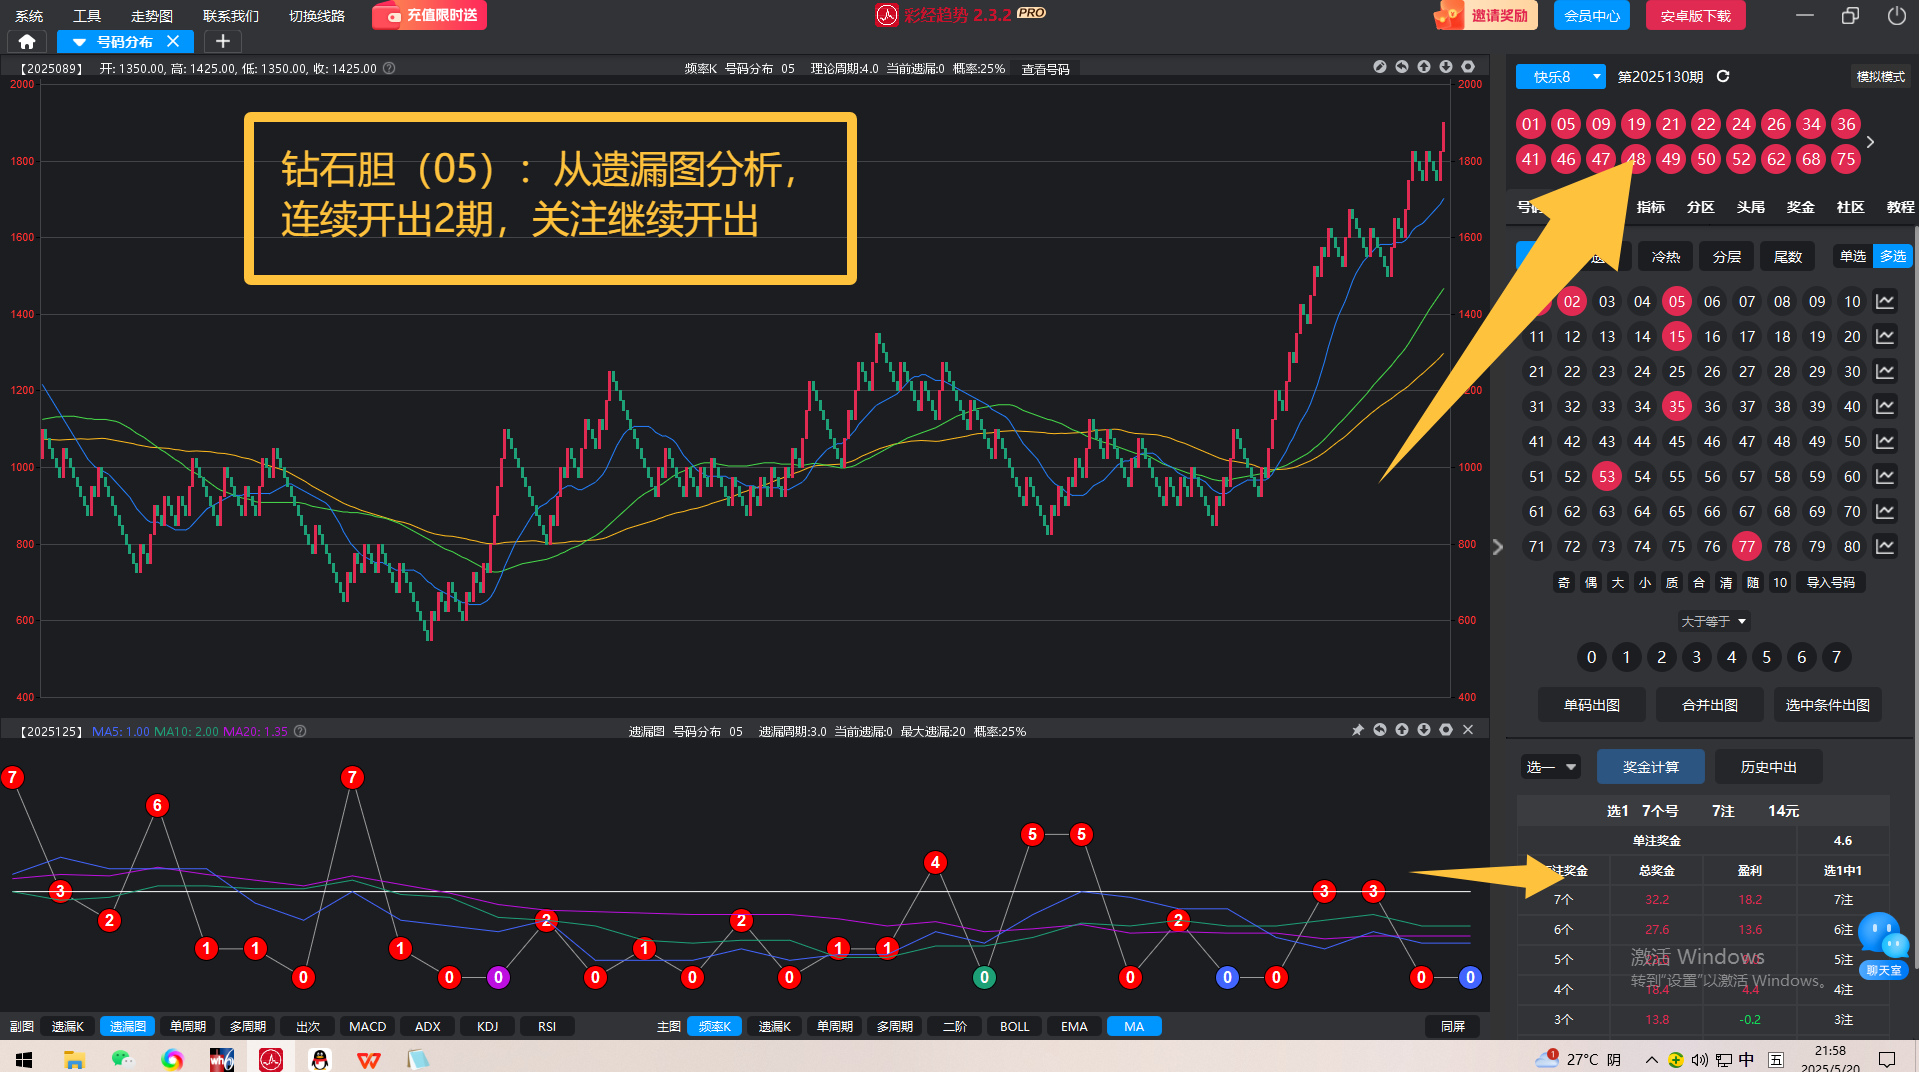
Task: Enable the MACD sub-chart indicator
Action: tap(367, 1026)
